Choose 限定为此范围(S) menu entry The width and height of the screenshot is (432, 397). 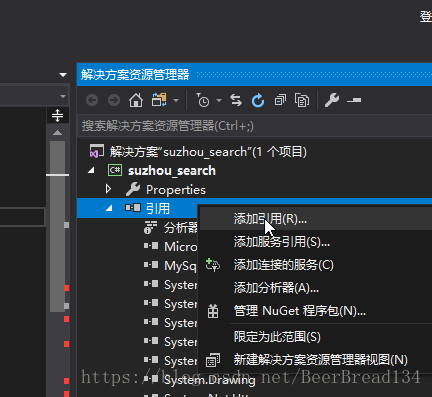(x=277, y=337)
